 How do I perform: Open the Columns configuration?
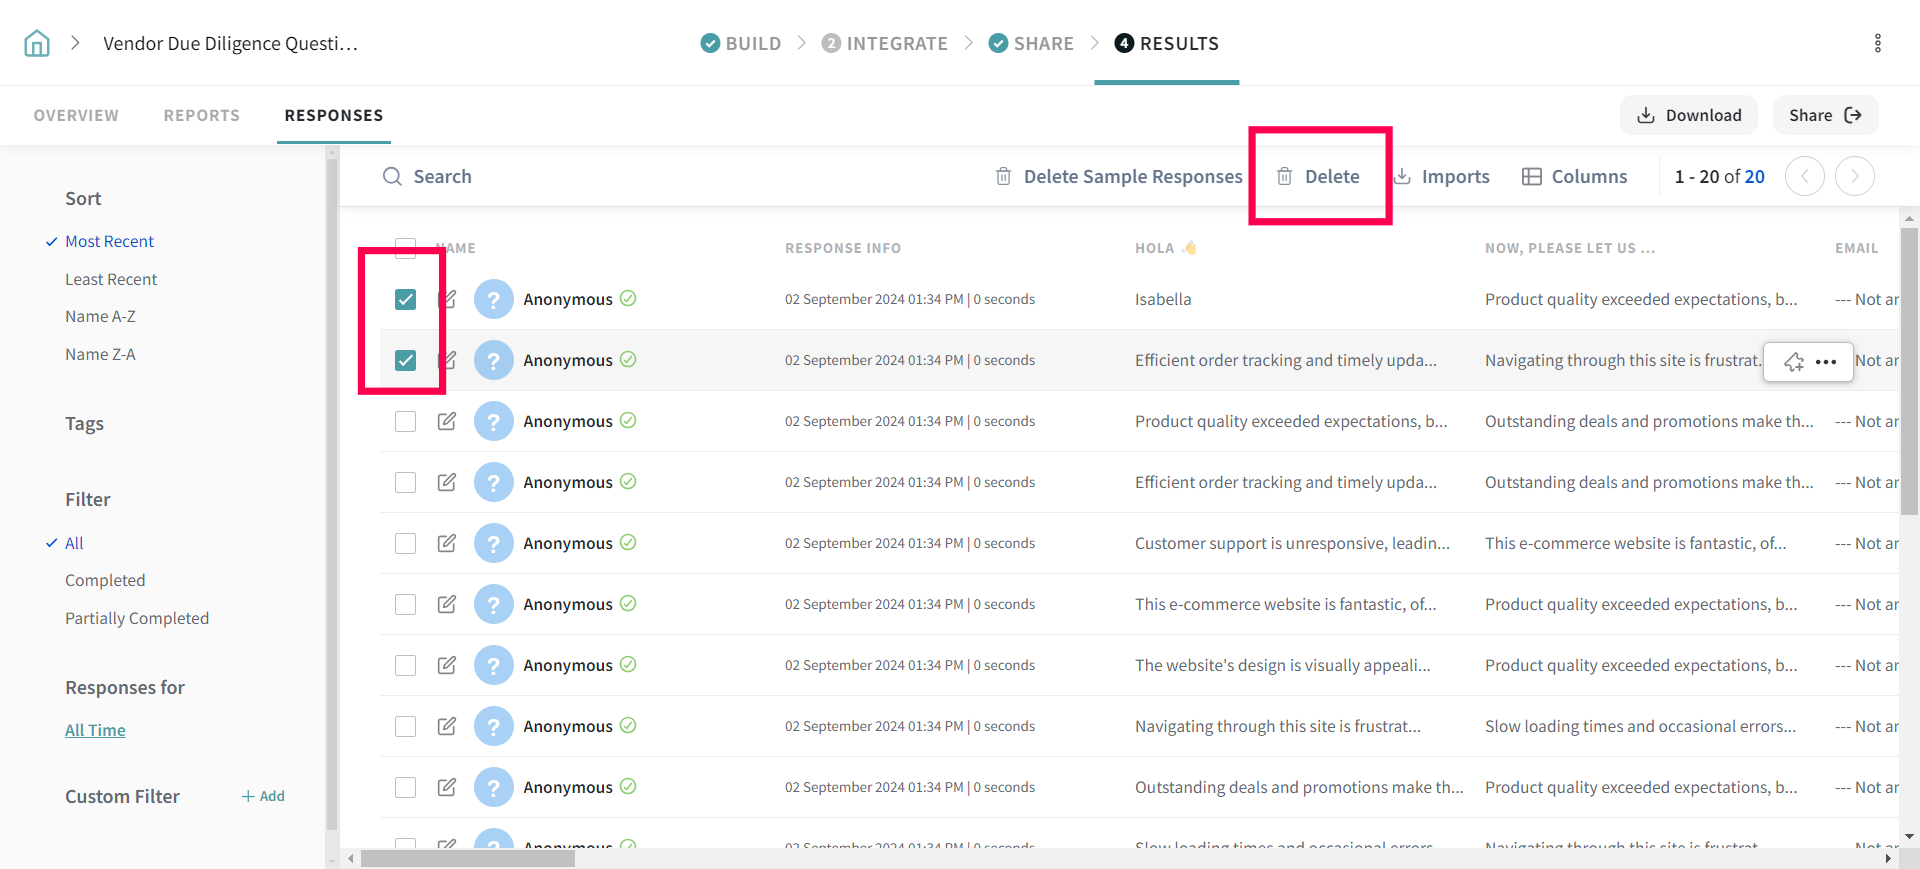point(1575,176)
